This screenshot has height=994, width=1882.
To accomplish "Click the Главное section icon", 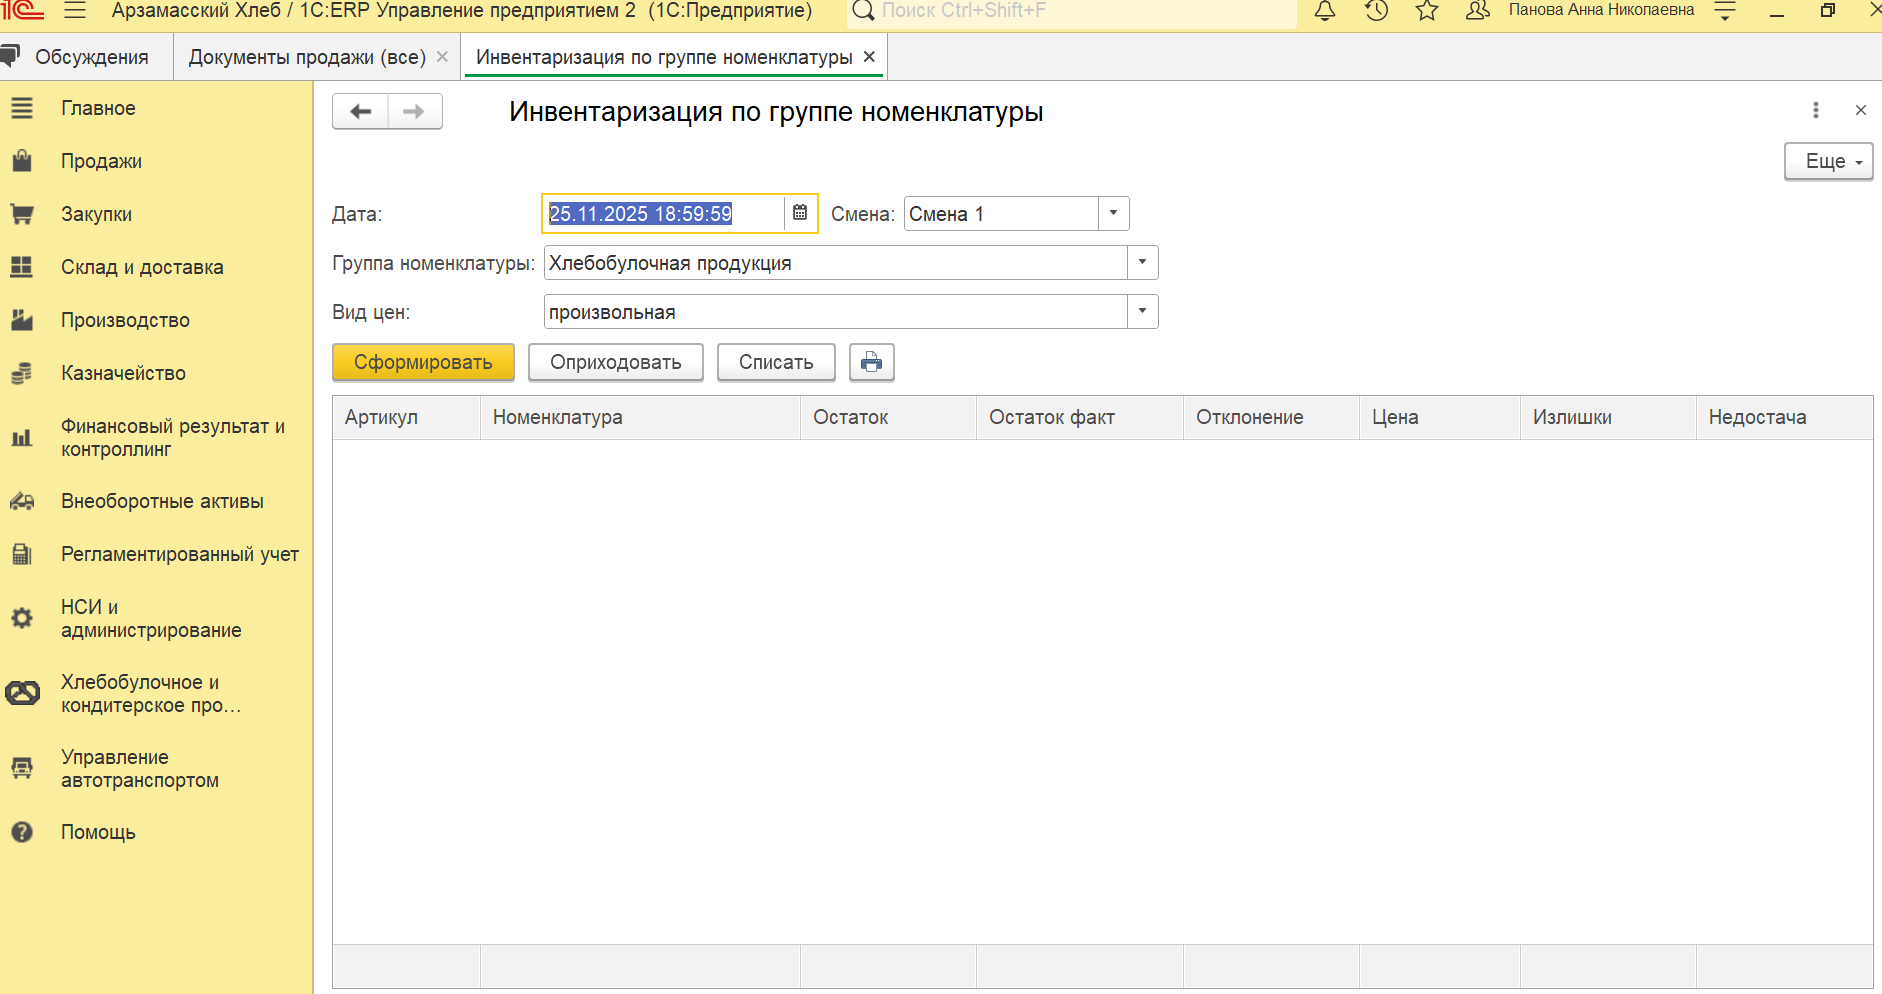I will [22, 108].
